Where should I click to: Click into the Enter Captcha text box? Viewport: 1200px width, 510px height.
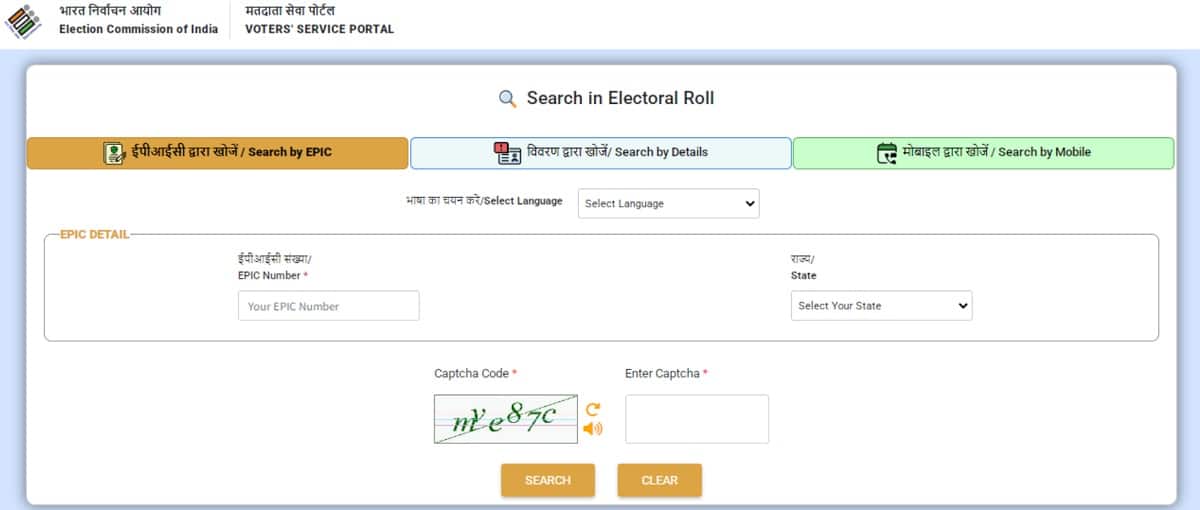[696, 419]
